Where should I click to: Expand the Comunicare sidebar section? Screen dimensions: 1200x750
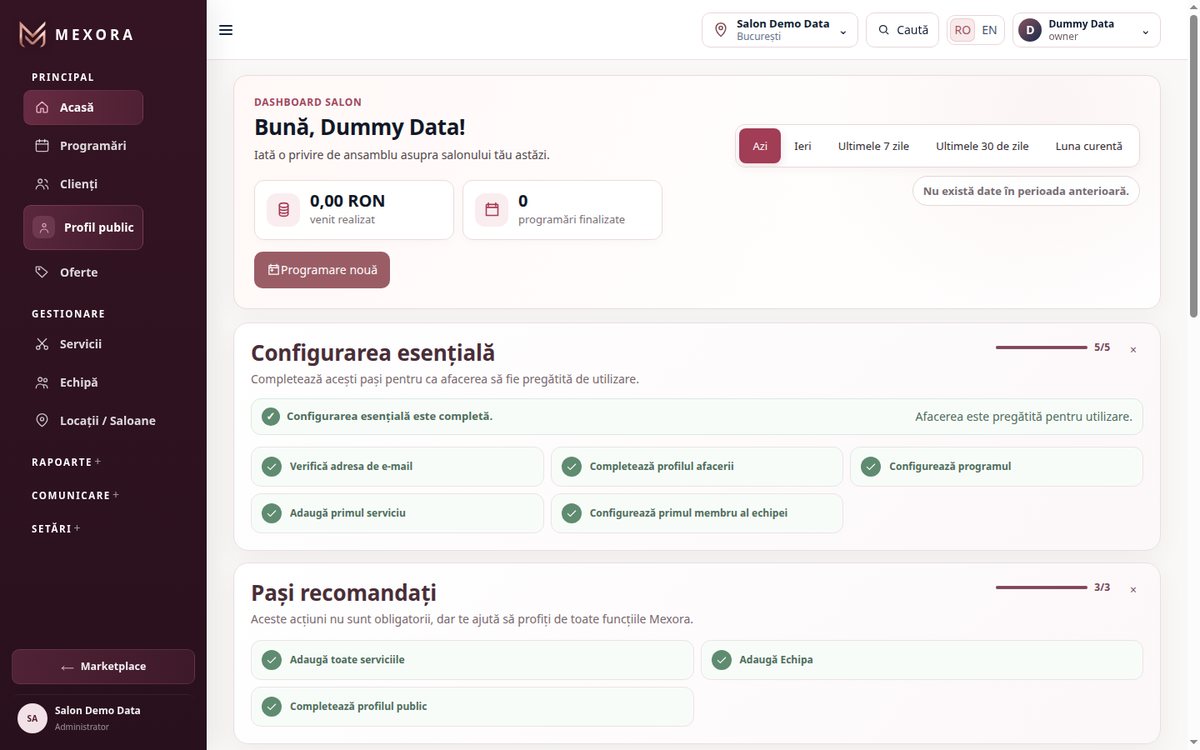(75, 495)
